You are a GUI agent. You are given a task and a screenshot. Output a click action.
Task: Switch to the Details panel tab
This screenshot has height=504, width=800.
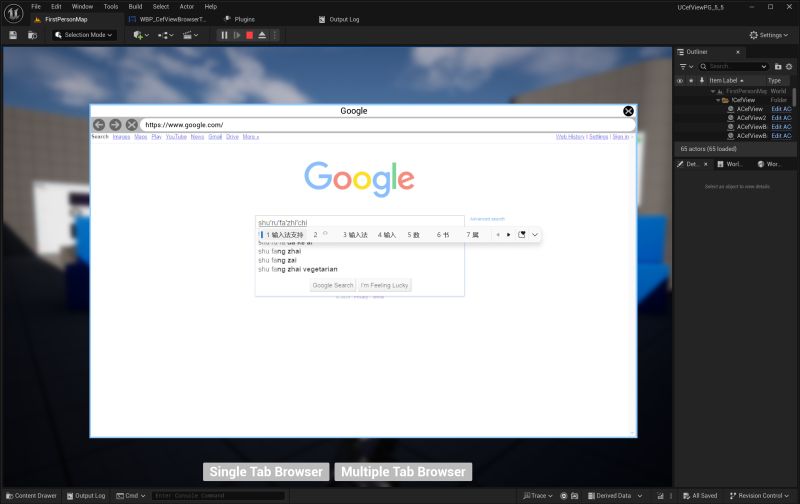[x=692, y=164]
